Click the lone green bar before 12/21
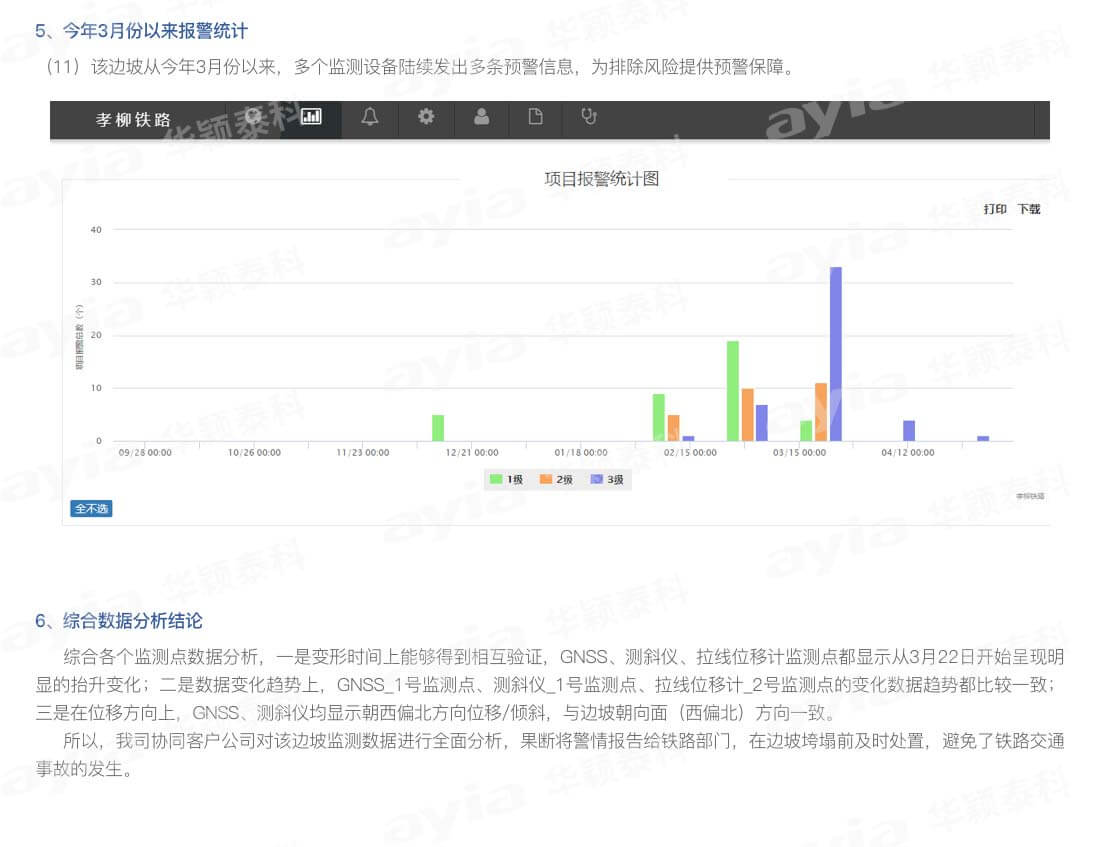Image resolution: width=1100 pixels, height=847 pixels. (x=438, y=427)
